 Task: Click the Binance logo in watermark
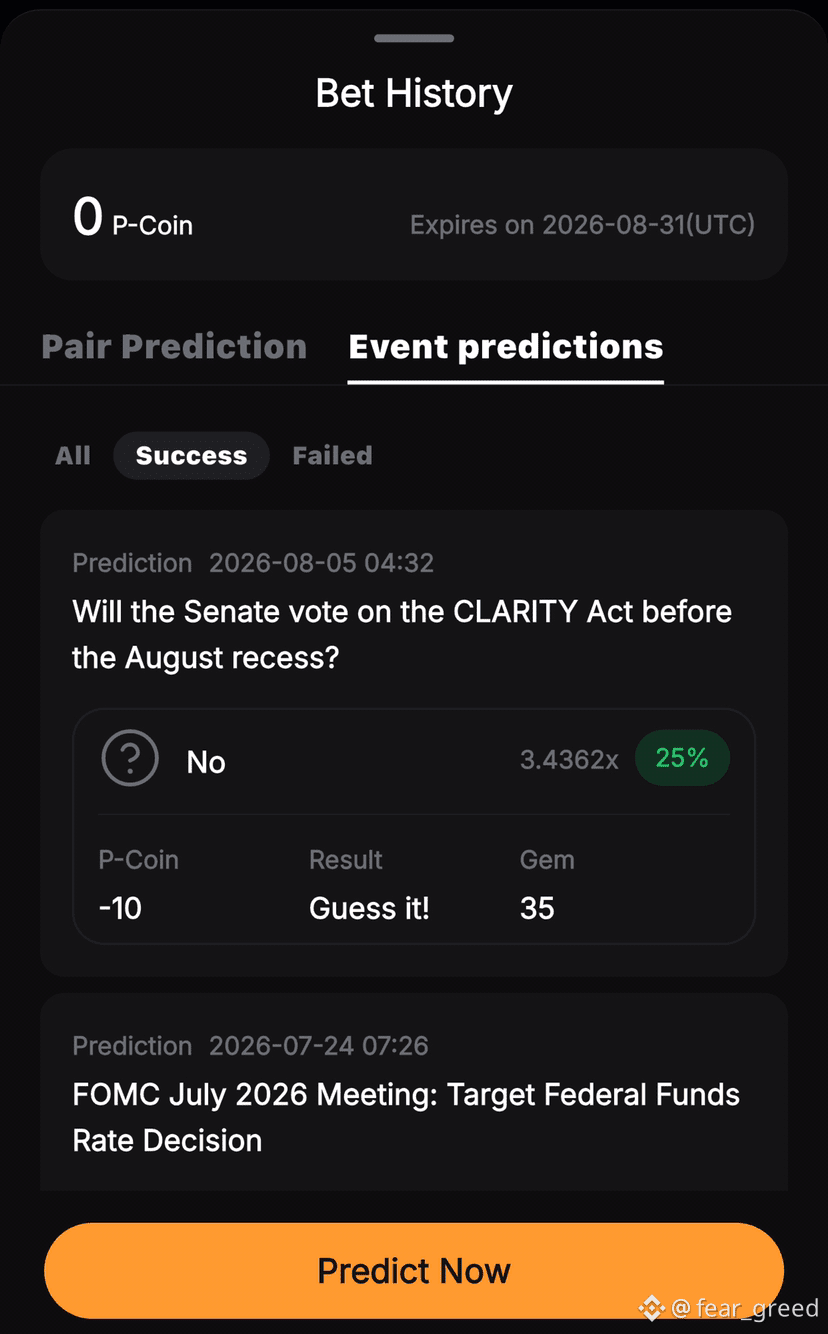point(651,1306)
